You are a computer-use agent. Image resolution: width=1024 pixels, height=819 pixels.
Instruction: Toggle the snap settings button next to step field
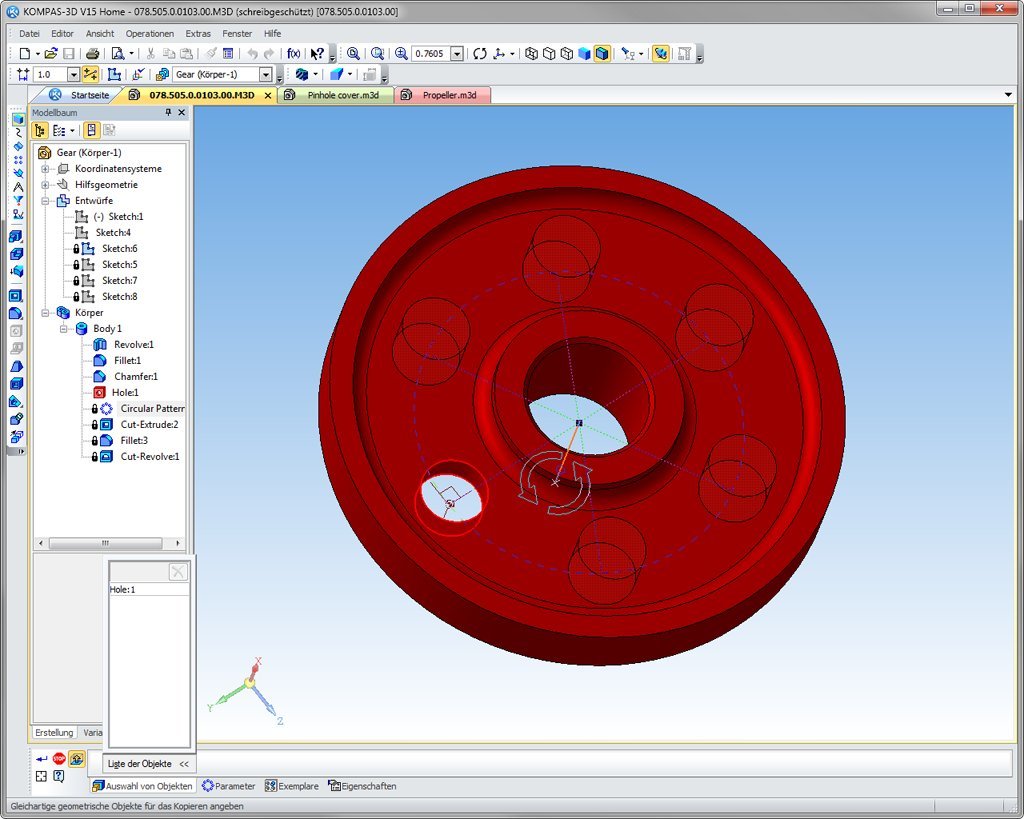pos(90,74)
